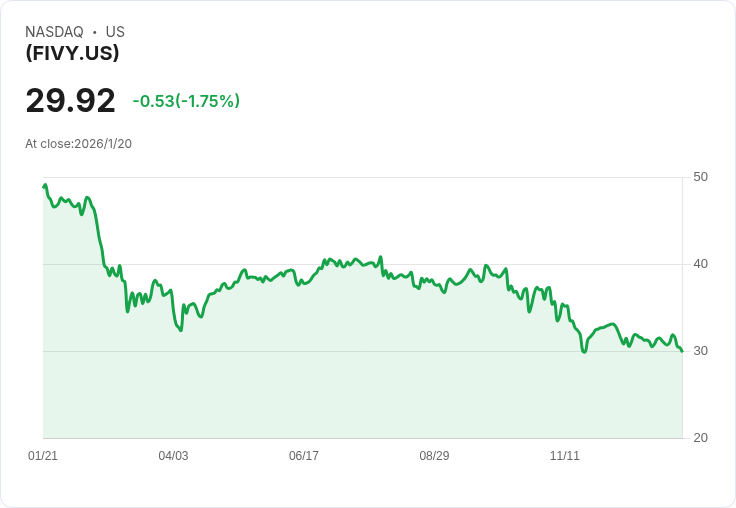Click the final endpoint of the price line

pyautogui.click(x=682, y=351)
